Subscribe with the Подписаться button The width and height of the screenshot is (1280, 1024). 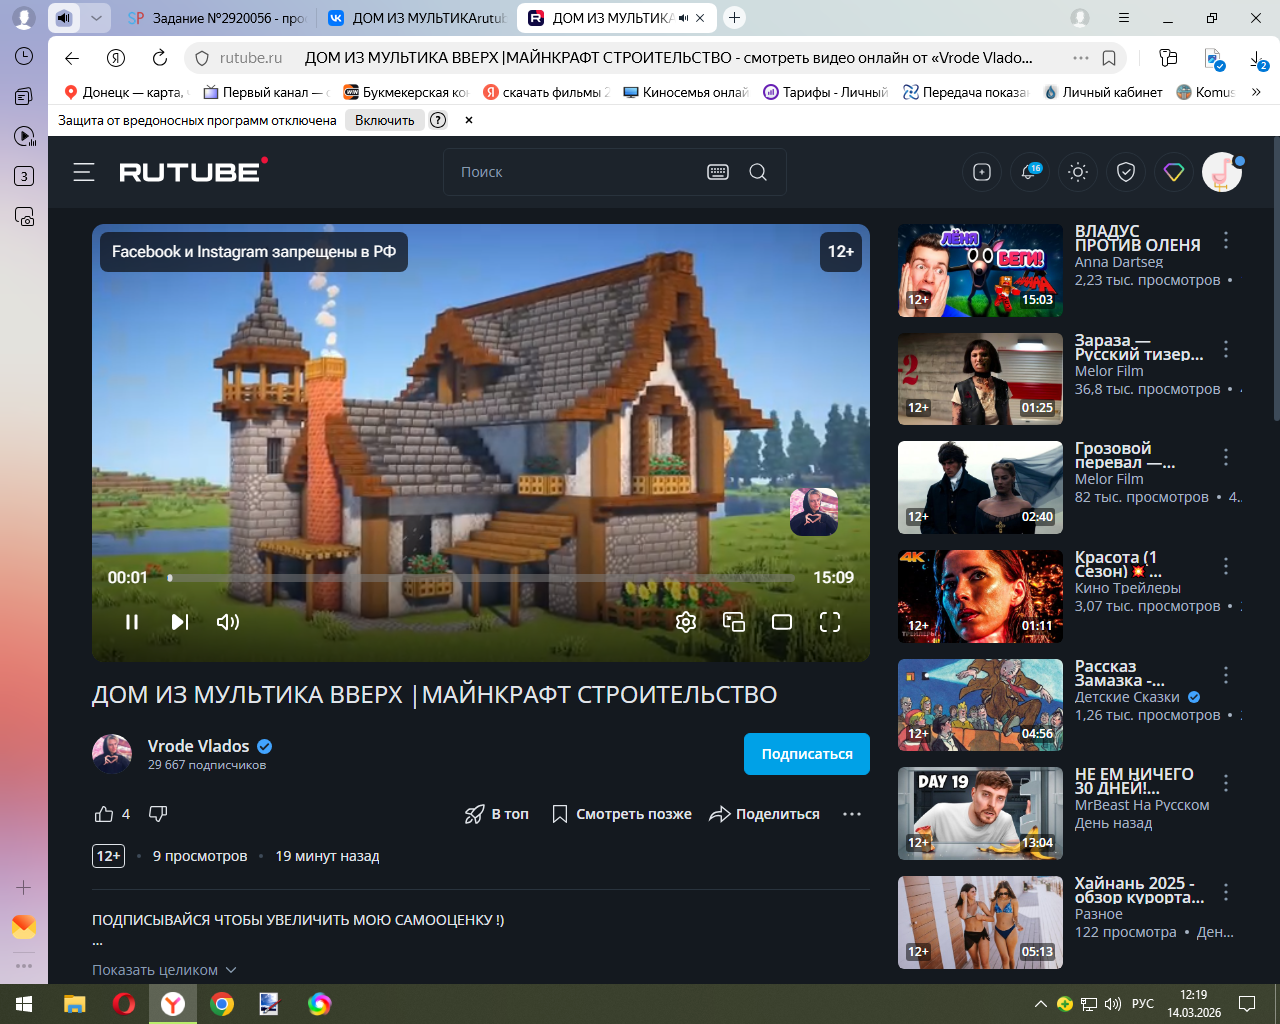[x=807, y=754]
